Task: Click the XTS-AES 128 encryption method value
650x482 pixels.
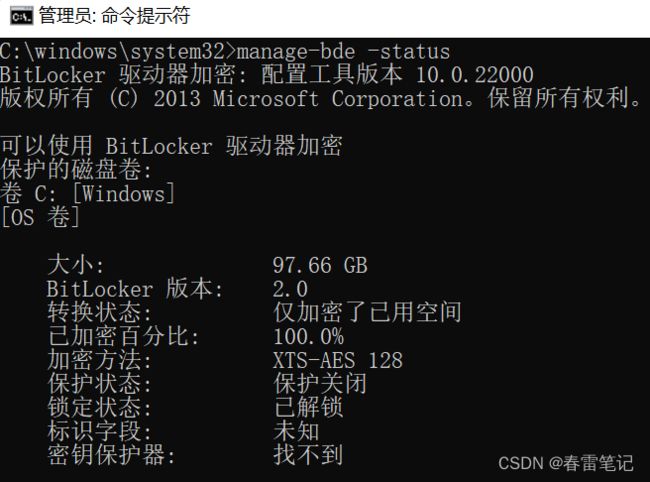Action: pyautogui.click(x=338, y=360)
